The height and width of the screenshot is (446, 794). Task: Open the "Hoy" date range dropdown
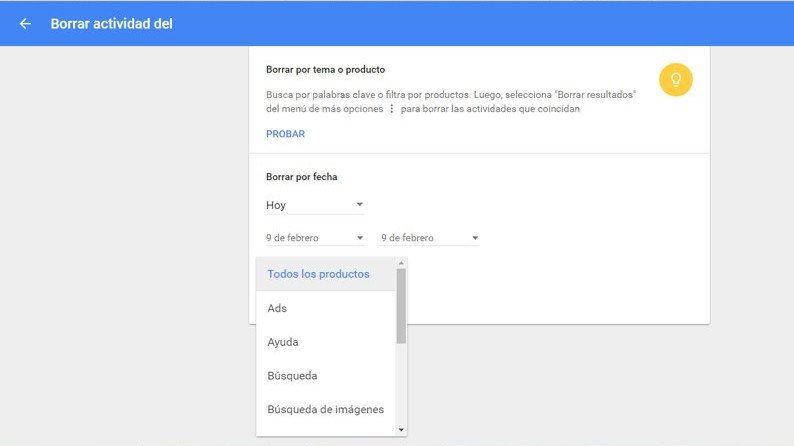[314, 205]
